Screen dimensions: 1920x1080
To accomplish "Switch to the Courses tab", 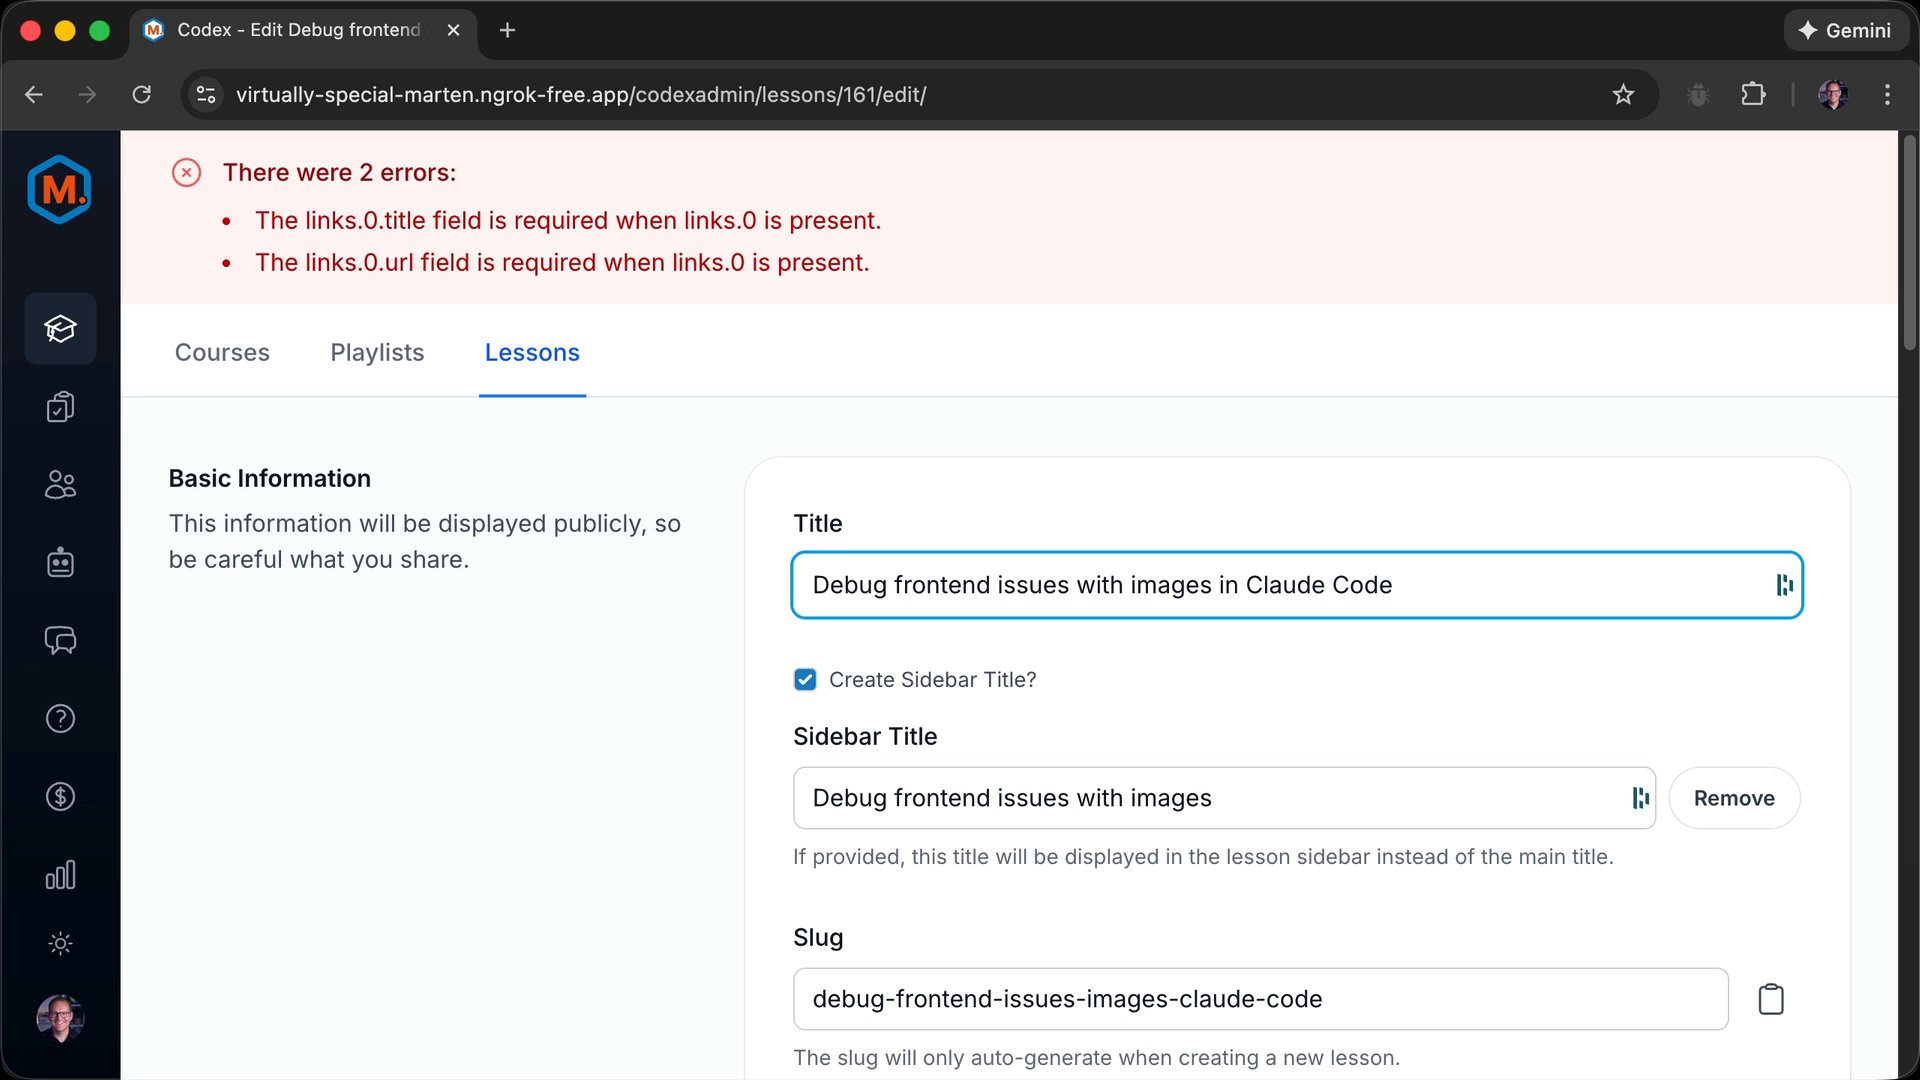I will coord(221,353).
